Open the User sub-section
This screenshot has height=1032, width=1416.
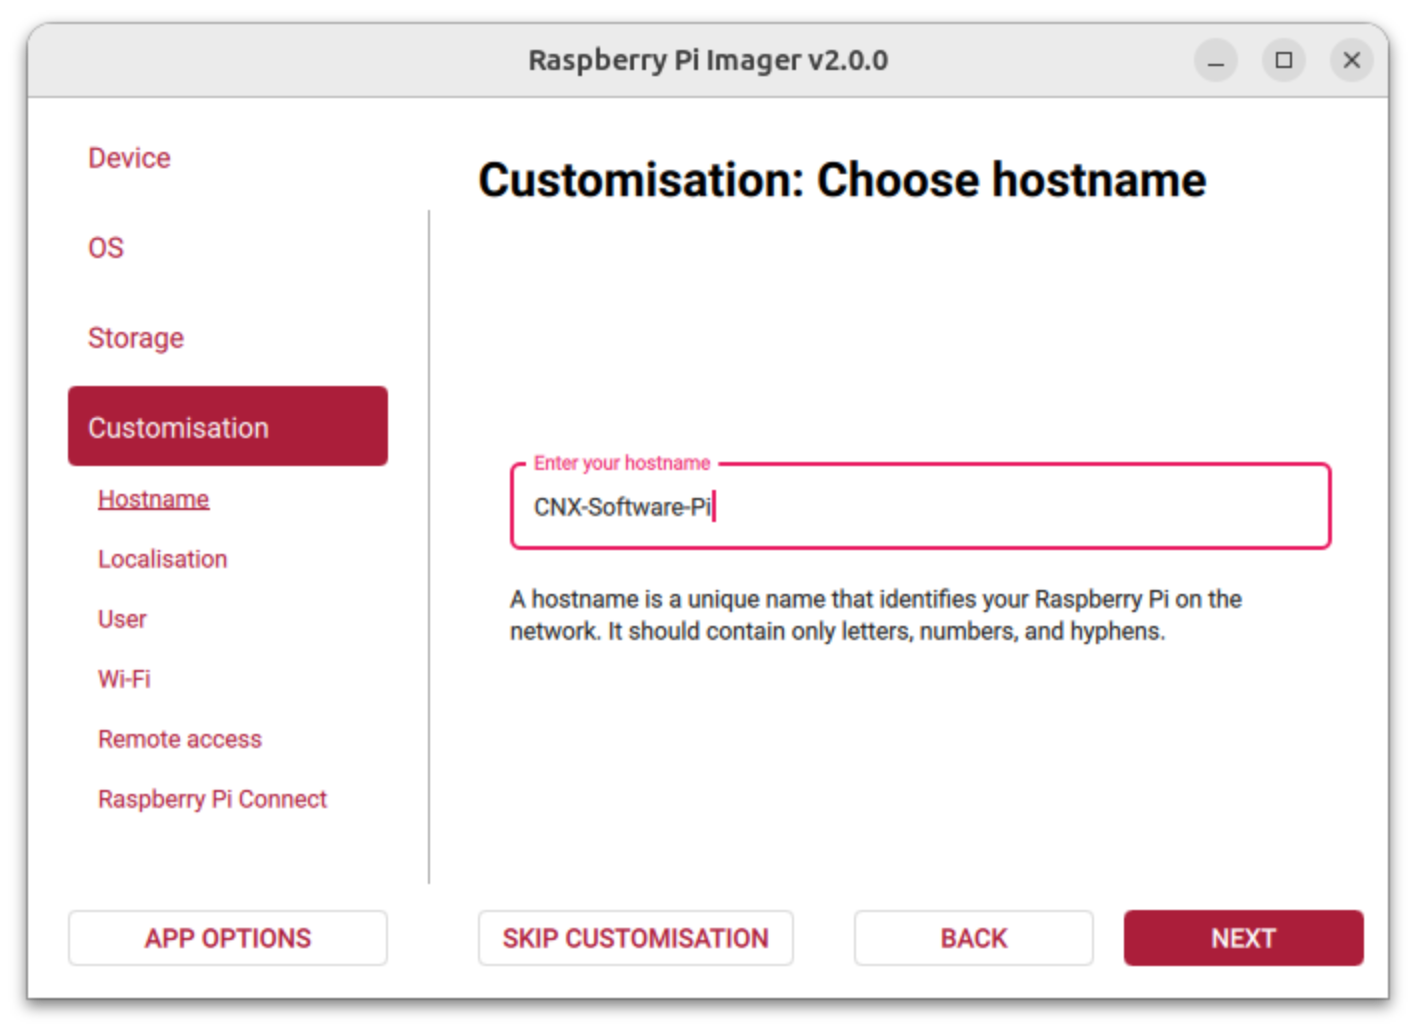(x=122, y=619)
